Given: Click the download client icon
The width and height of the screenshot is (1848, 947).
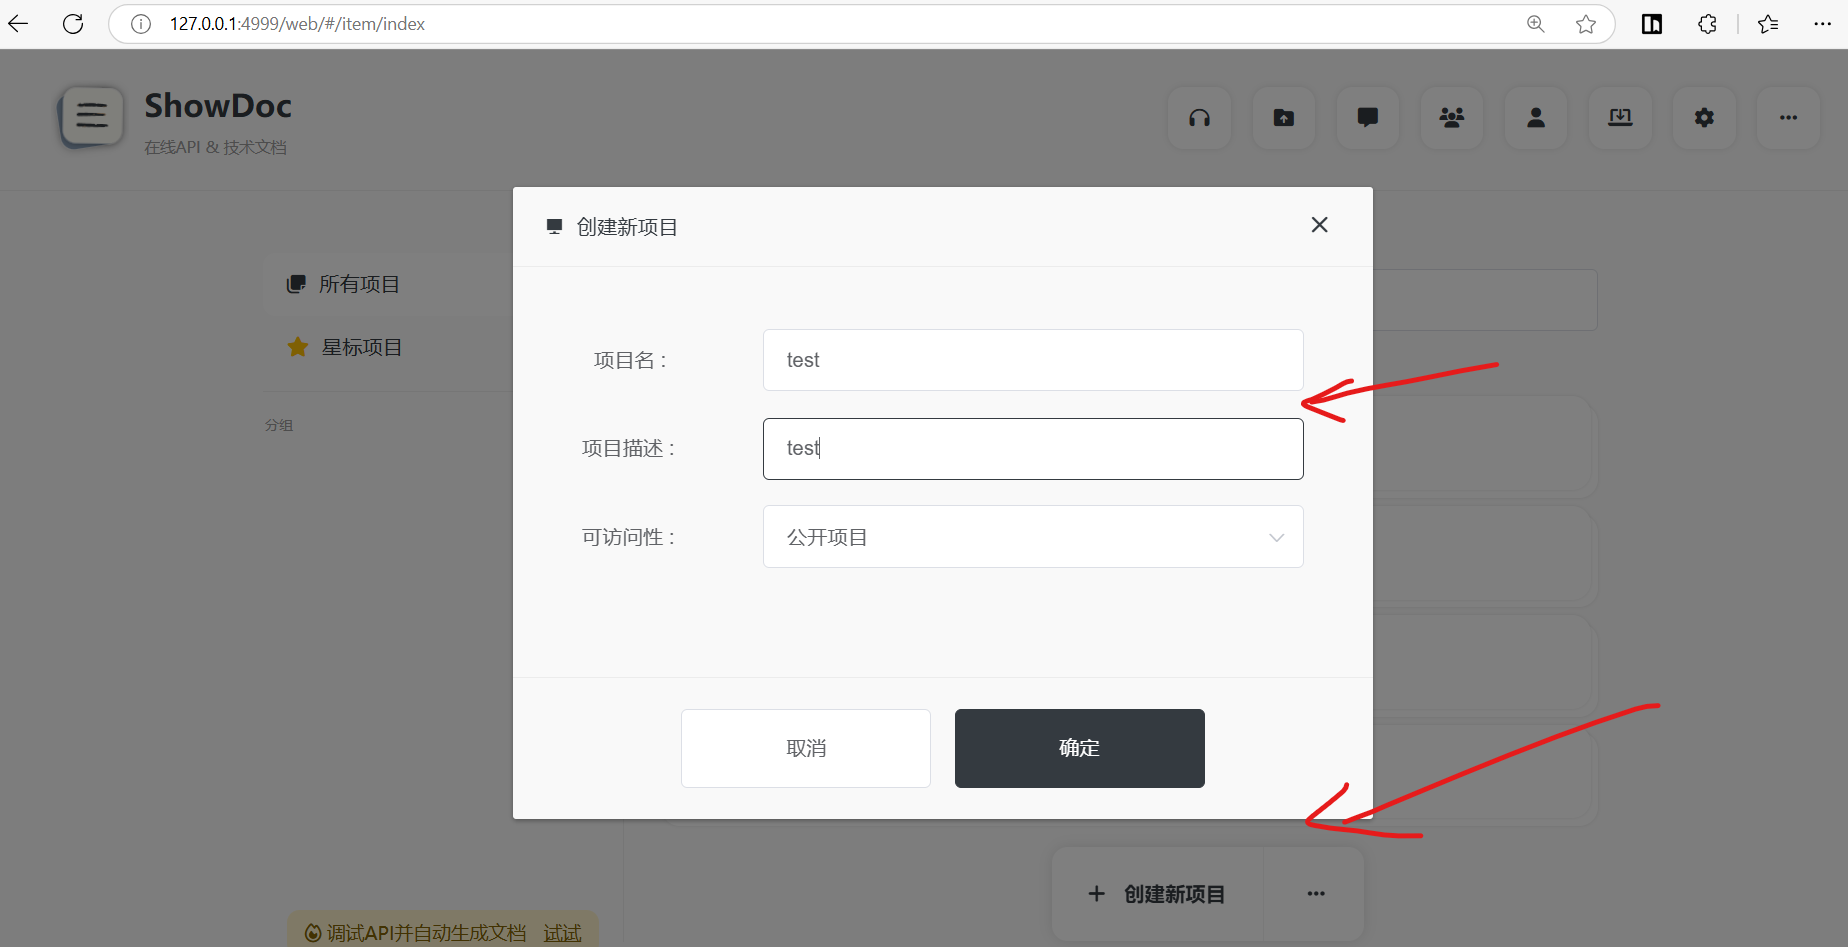Looking at the screenshot, I should click(x=1619, y=118).
